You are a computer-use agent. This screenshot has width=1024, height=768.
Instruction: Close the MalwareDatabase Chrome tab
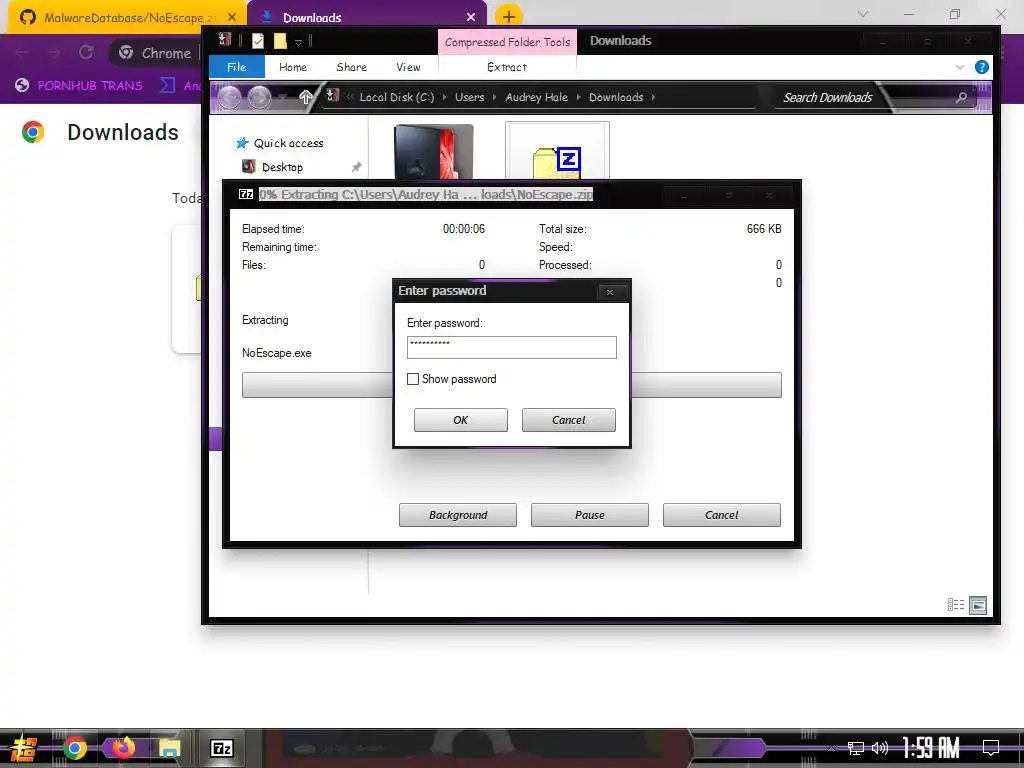pyautogui.click(x=232, y=17)
